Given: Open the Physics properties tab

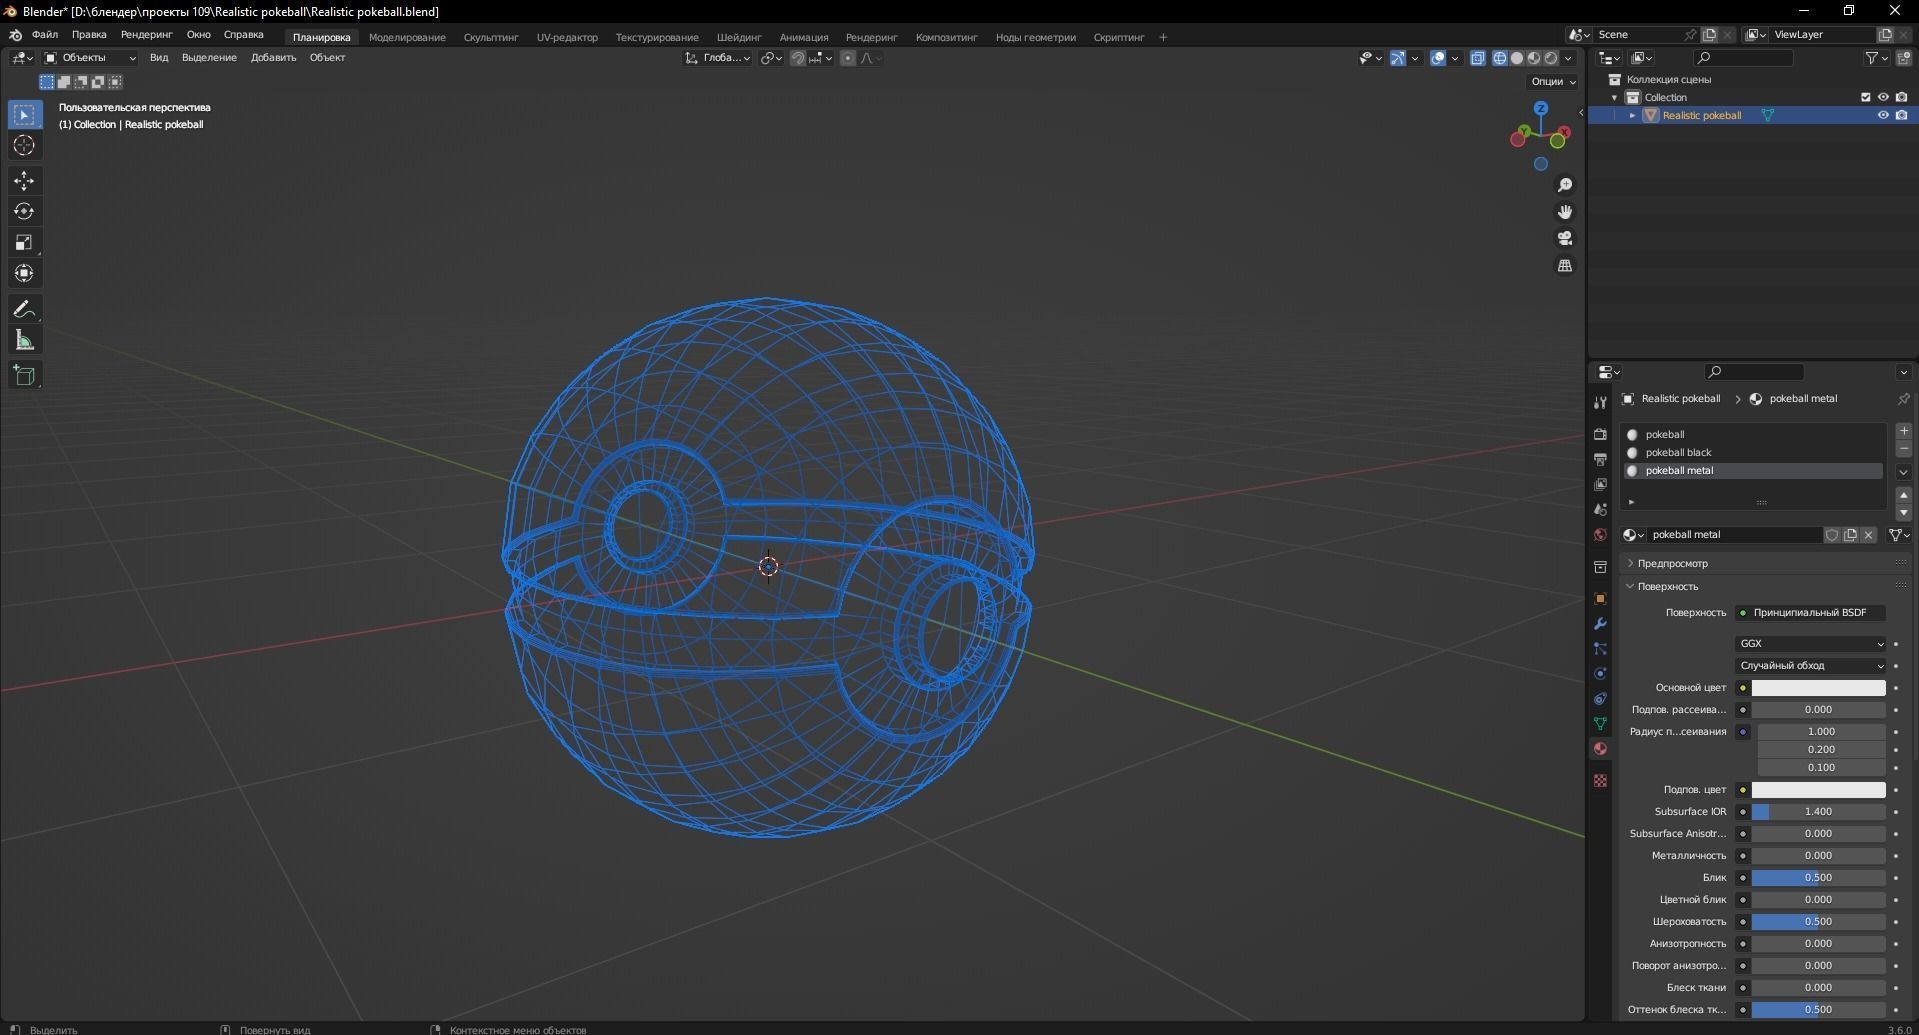Looking at the screenshot, I should coord(1600,673).
